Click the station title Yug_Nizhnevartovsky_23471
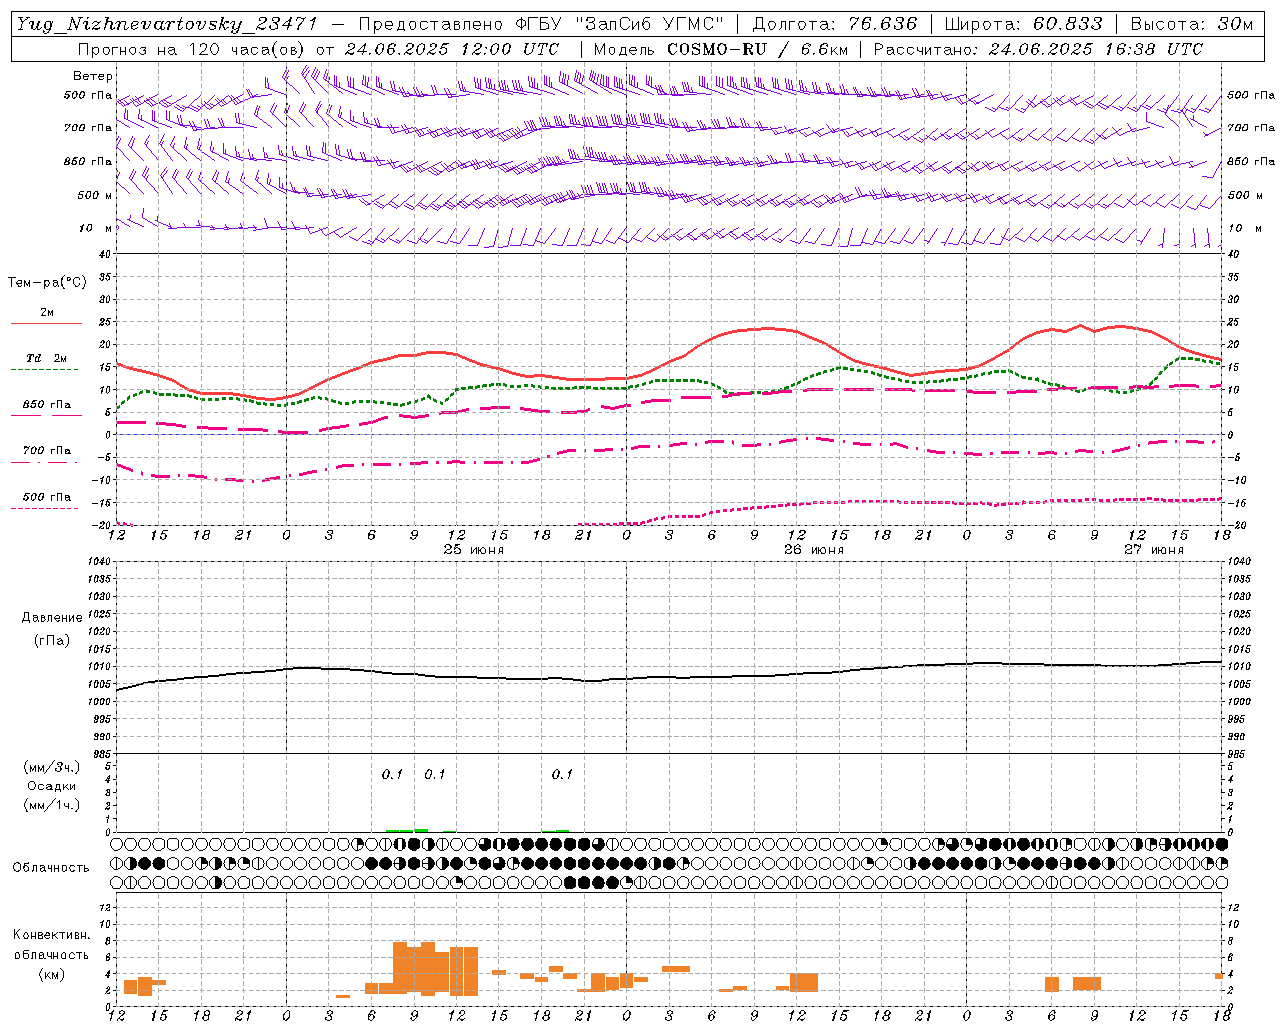Screen dimensions: 1280x1024 (167, 24)
